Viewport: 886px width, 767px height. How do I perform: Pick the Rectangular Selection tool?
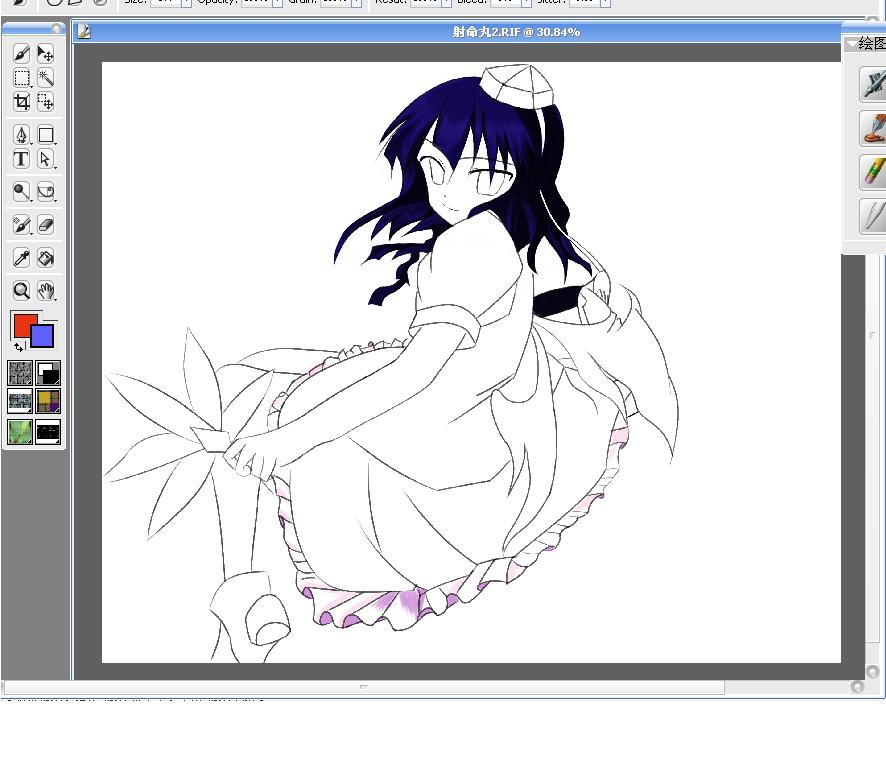tap(21, 77)
